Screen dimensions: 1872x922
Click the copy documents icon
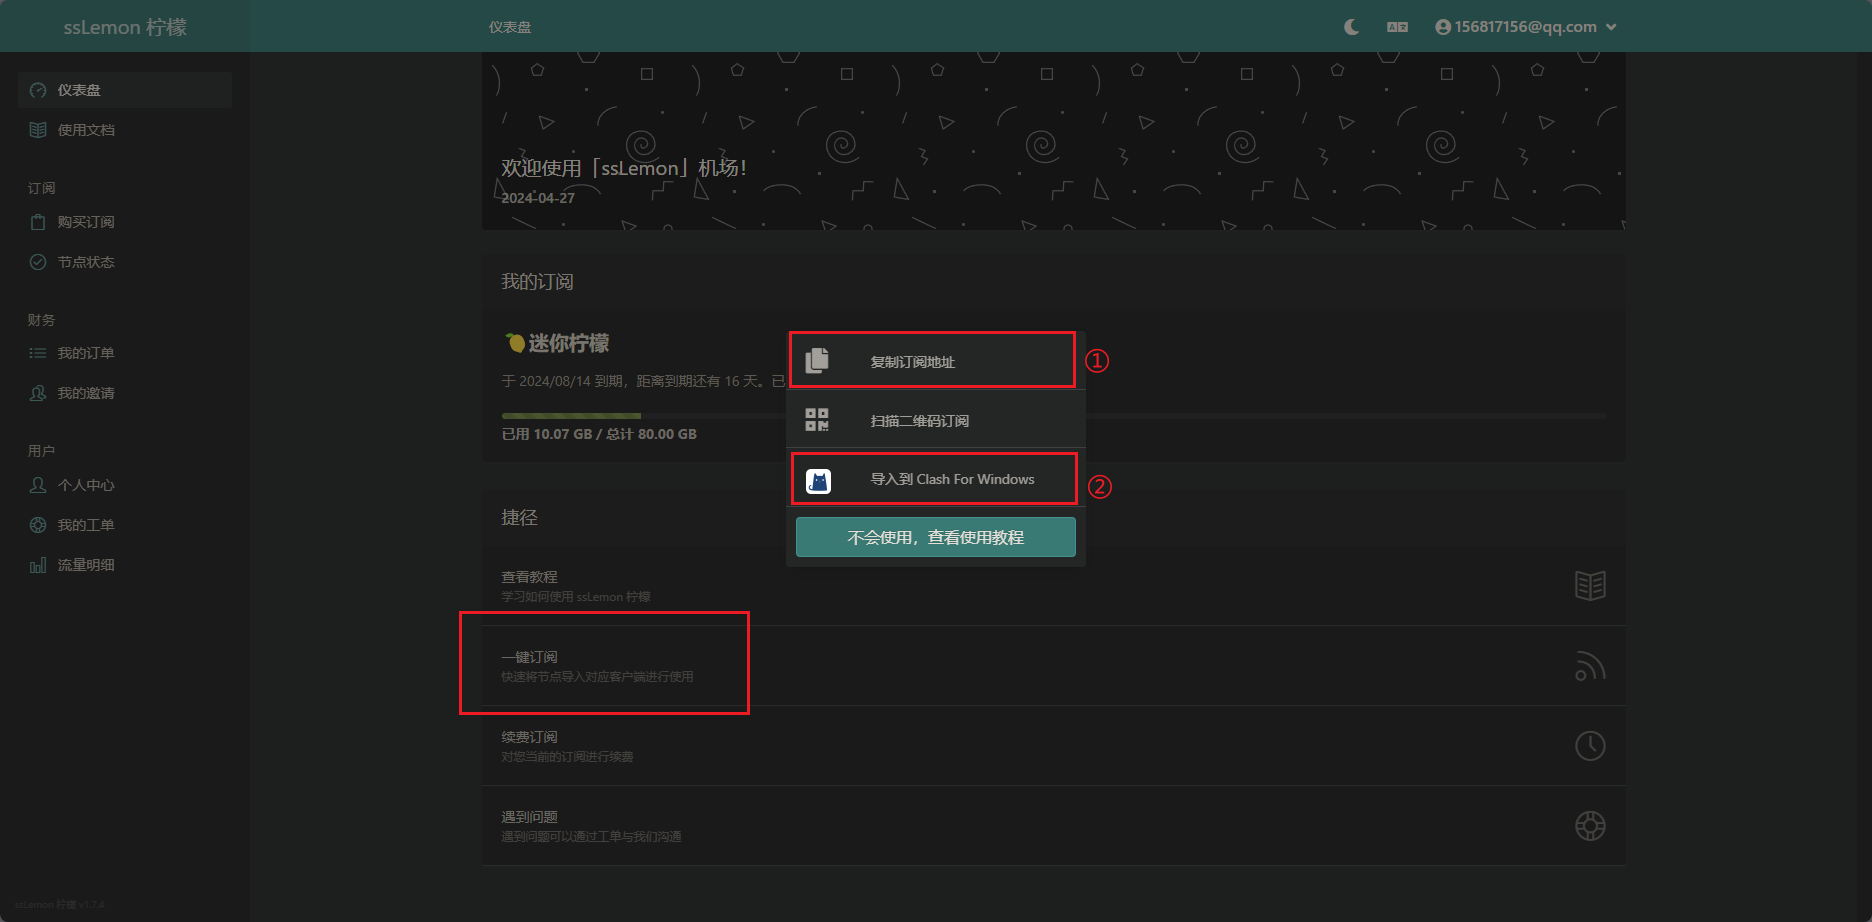(817, 360)
